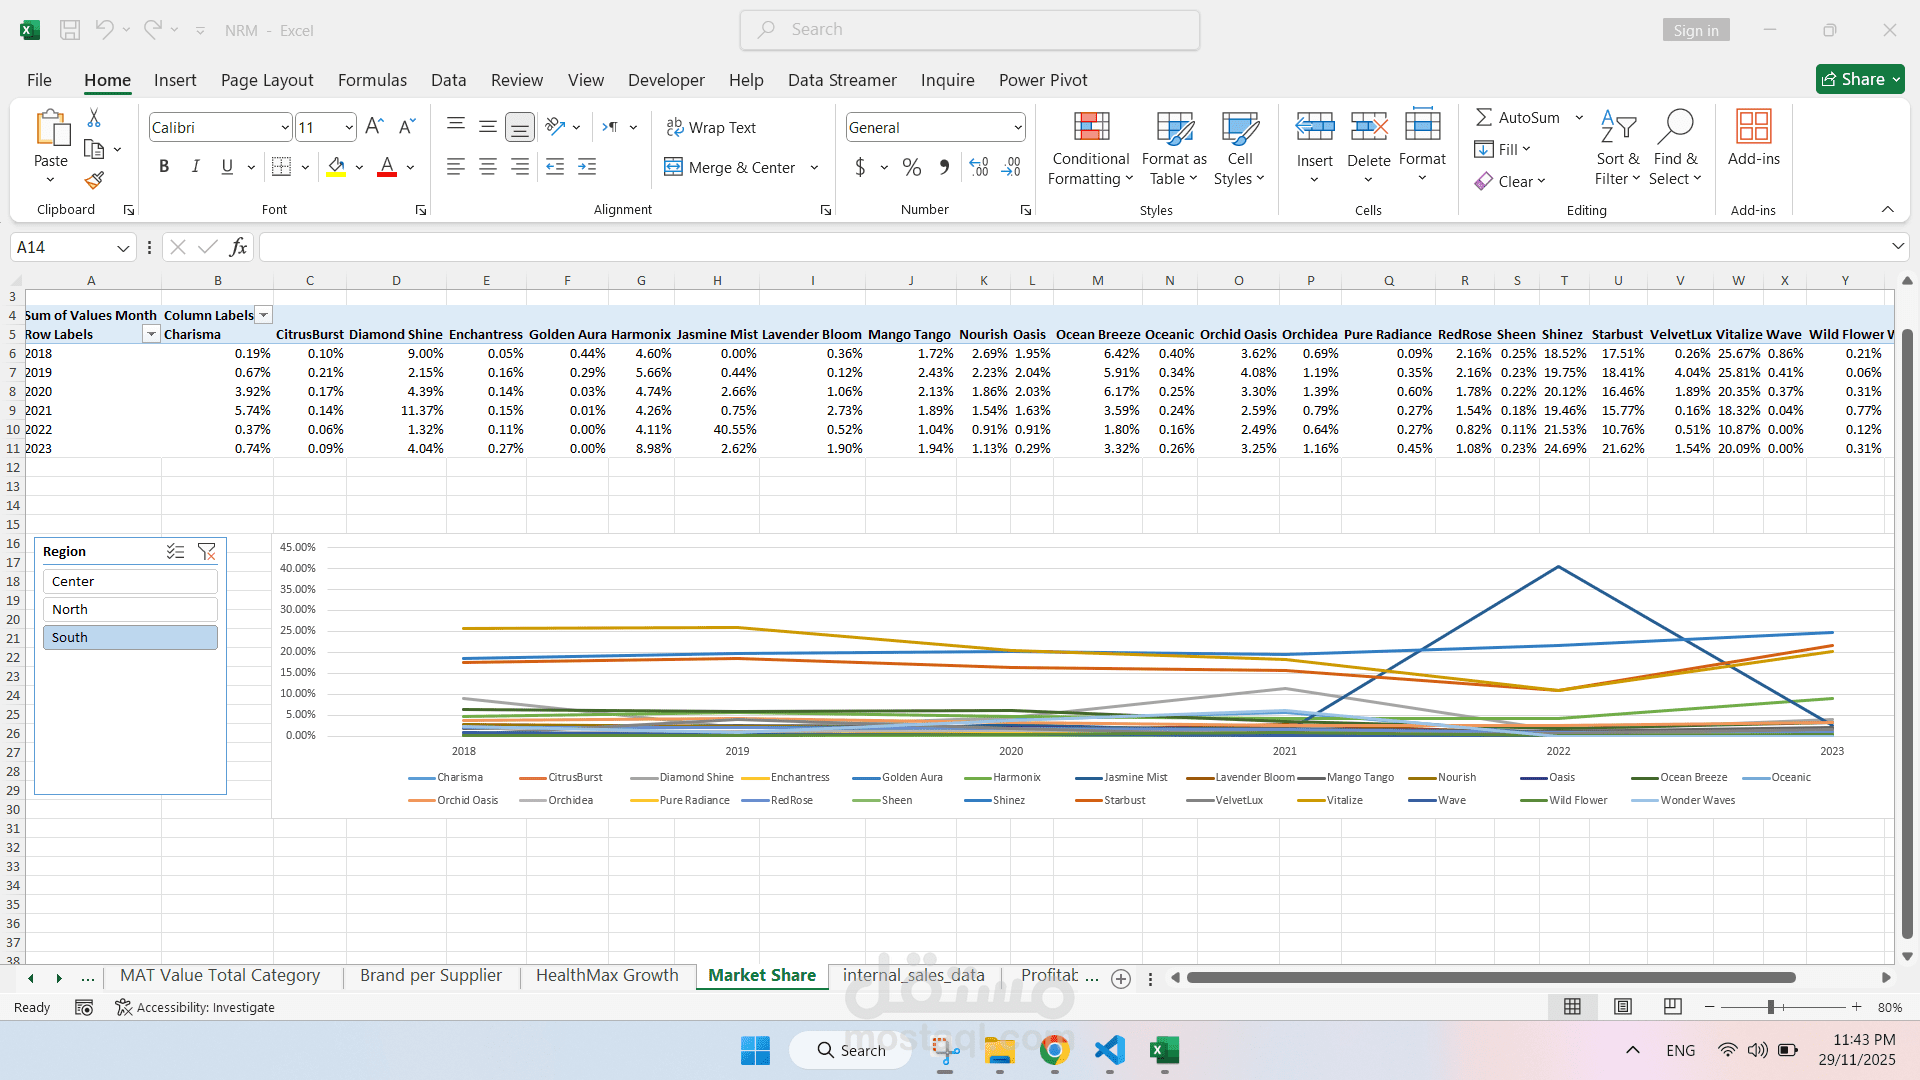The height and width of the screenshot is (1080, 1920).
Task: Clear the Region slicer filter
Action: (207, 552)
